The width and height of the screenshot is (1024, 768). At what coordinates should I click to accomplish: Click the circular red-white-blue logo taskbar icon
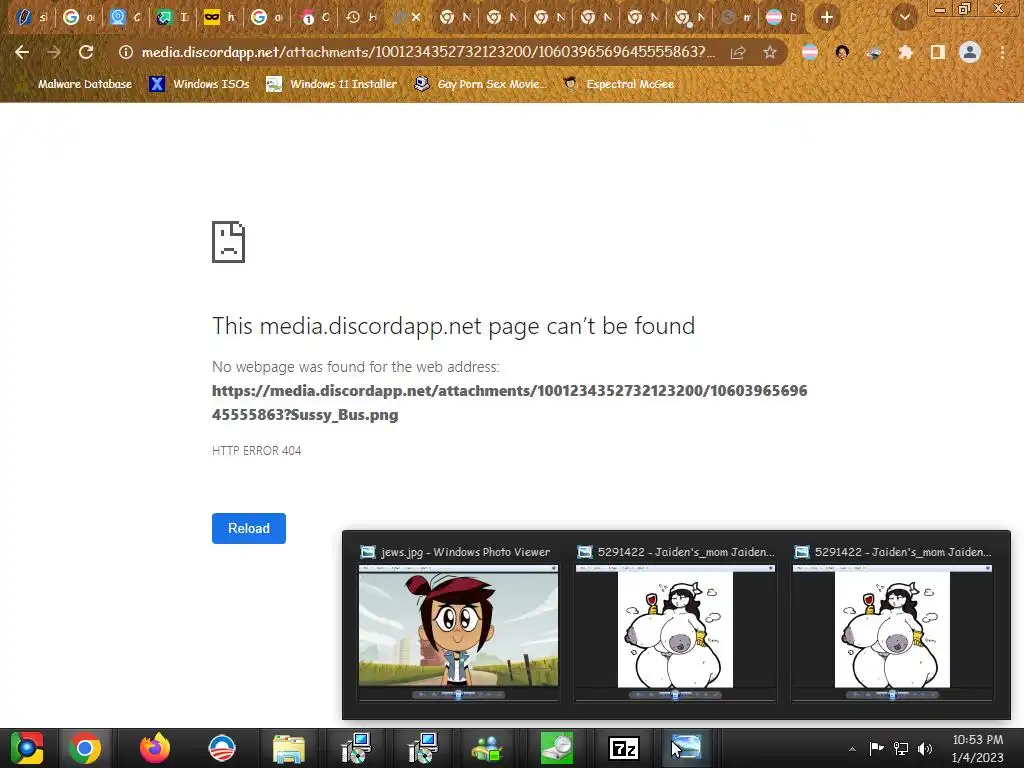tap(222, 748)
